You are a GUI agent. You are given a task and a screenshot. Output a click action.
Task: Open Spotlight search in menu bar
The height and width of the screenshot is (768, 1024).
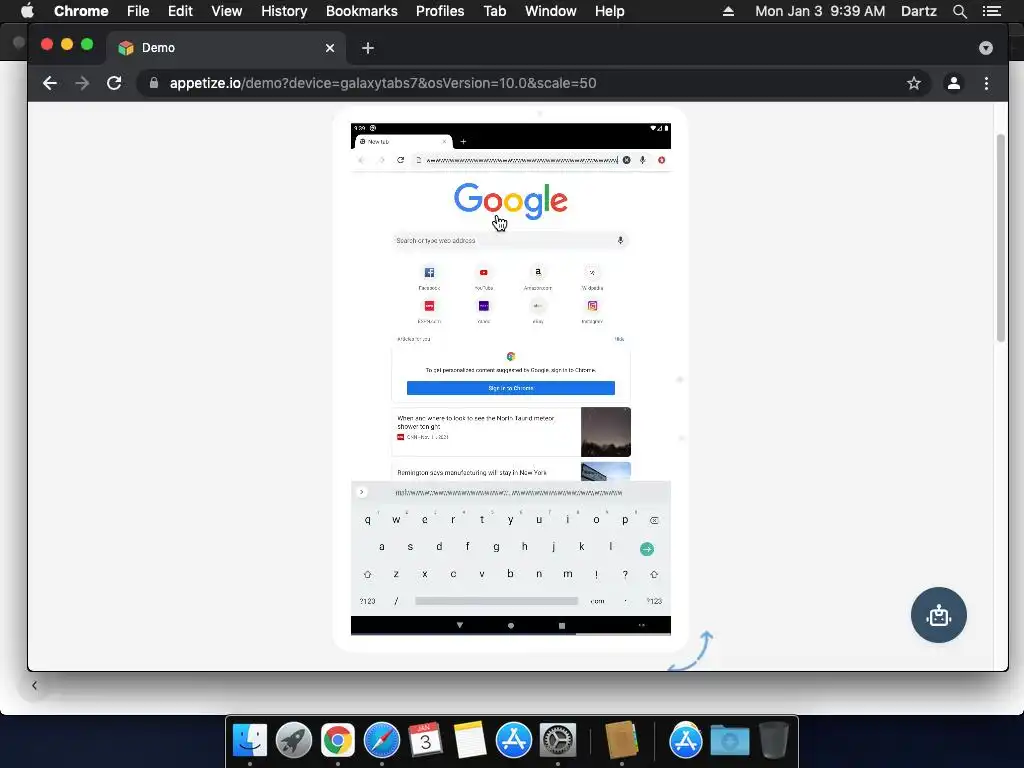(959, 11)
